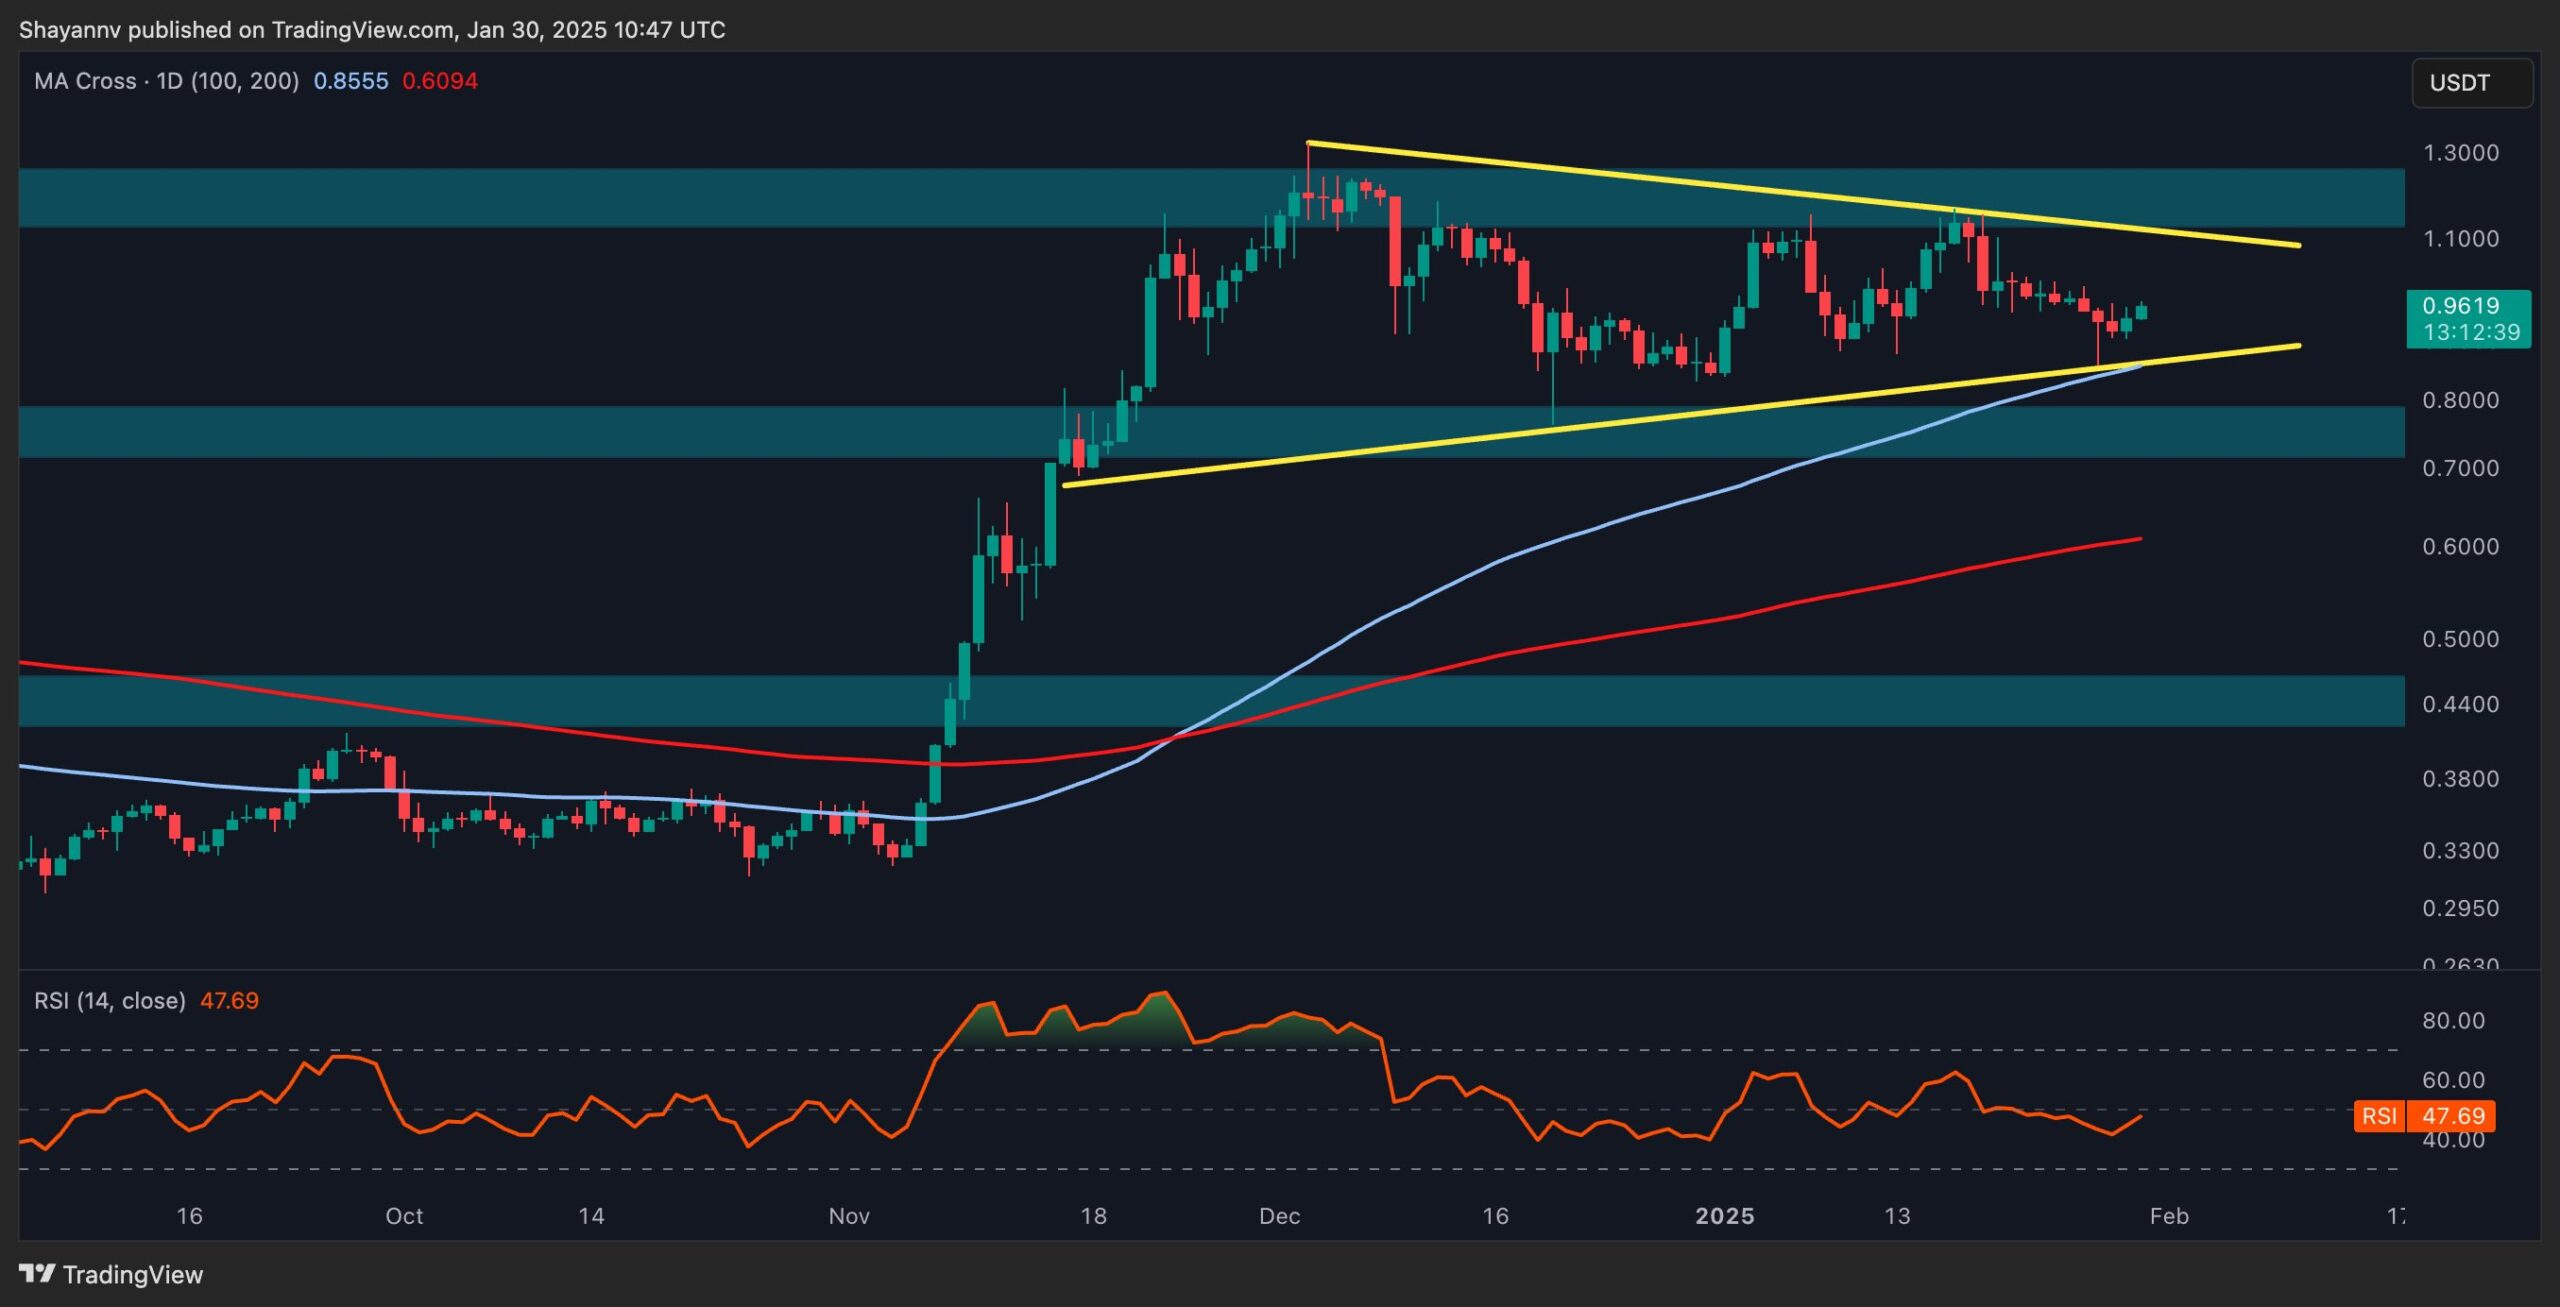2560x1307 pixels.
Task: Click the red 0.6094 MA value
Action: (439, 81)
